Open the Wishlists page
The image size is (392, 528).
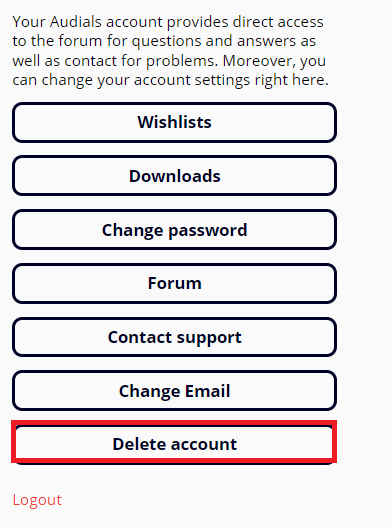pos(174,122)
